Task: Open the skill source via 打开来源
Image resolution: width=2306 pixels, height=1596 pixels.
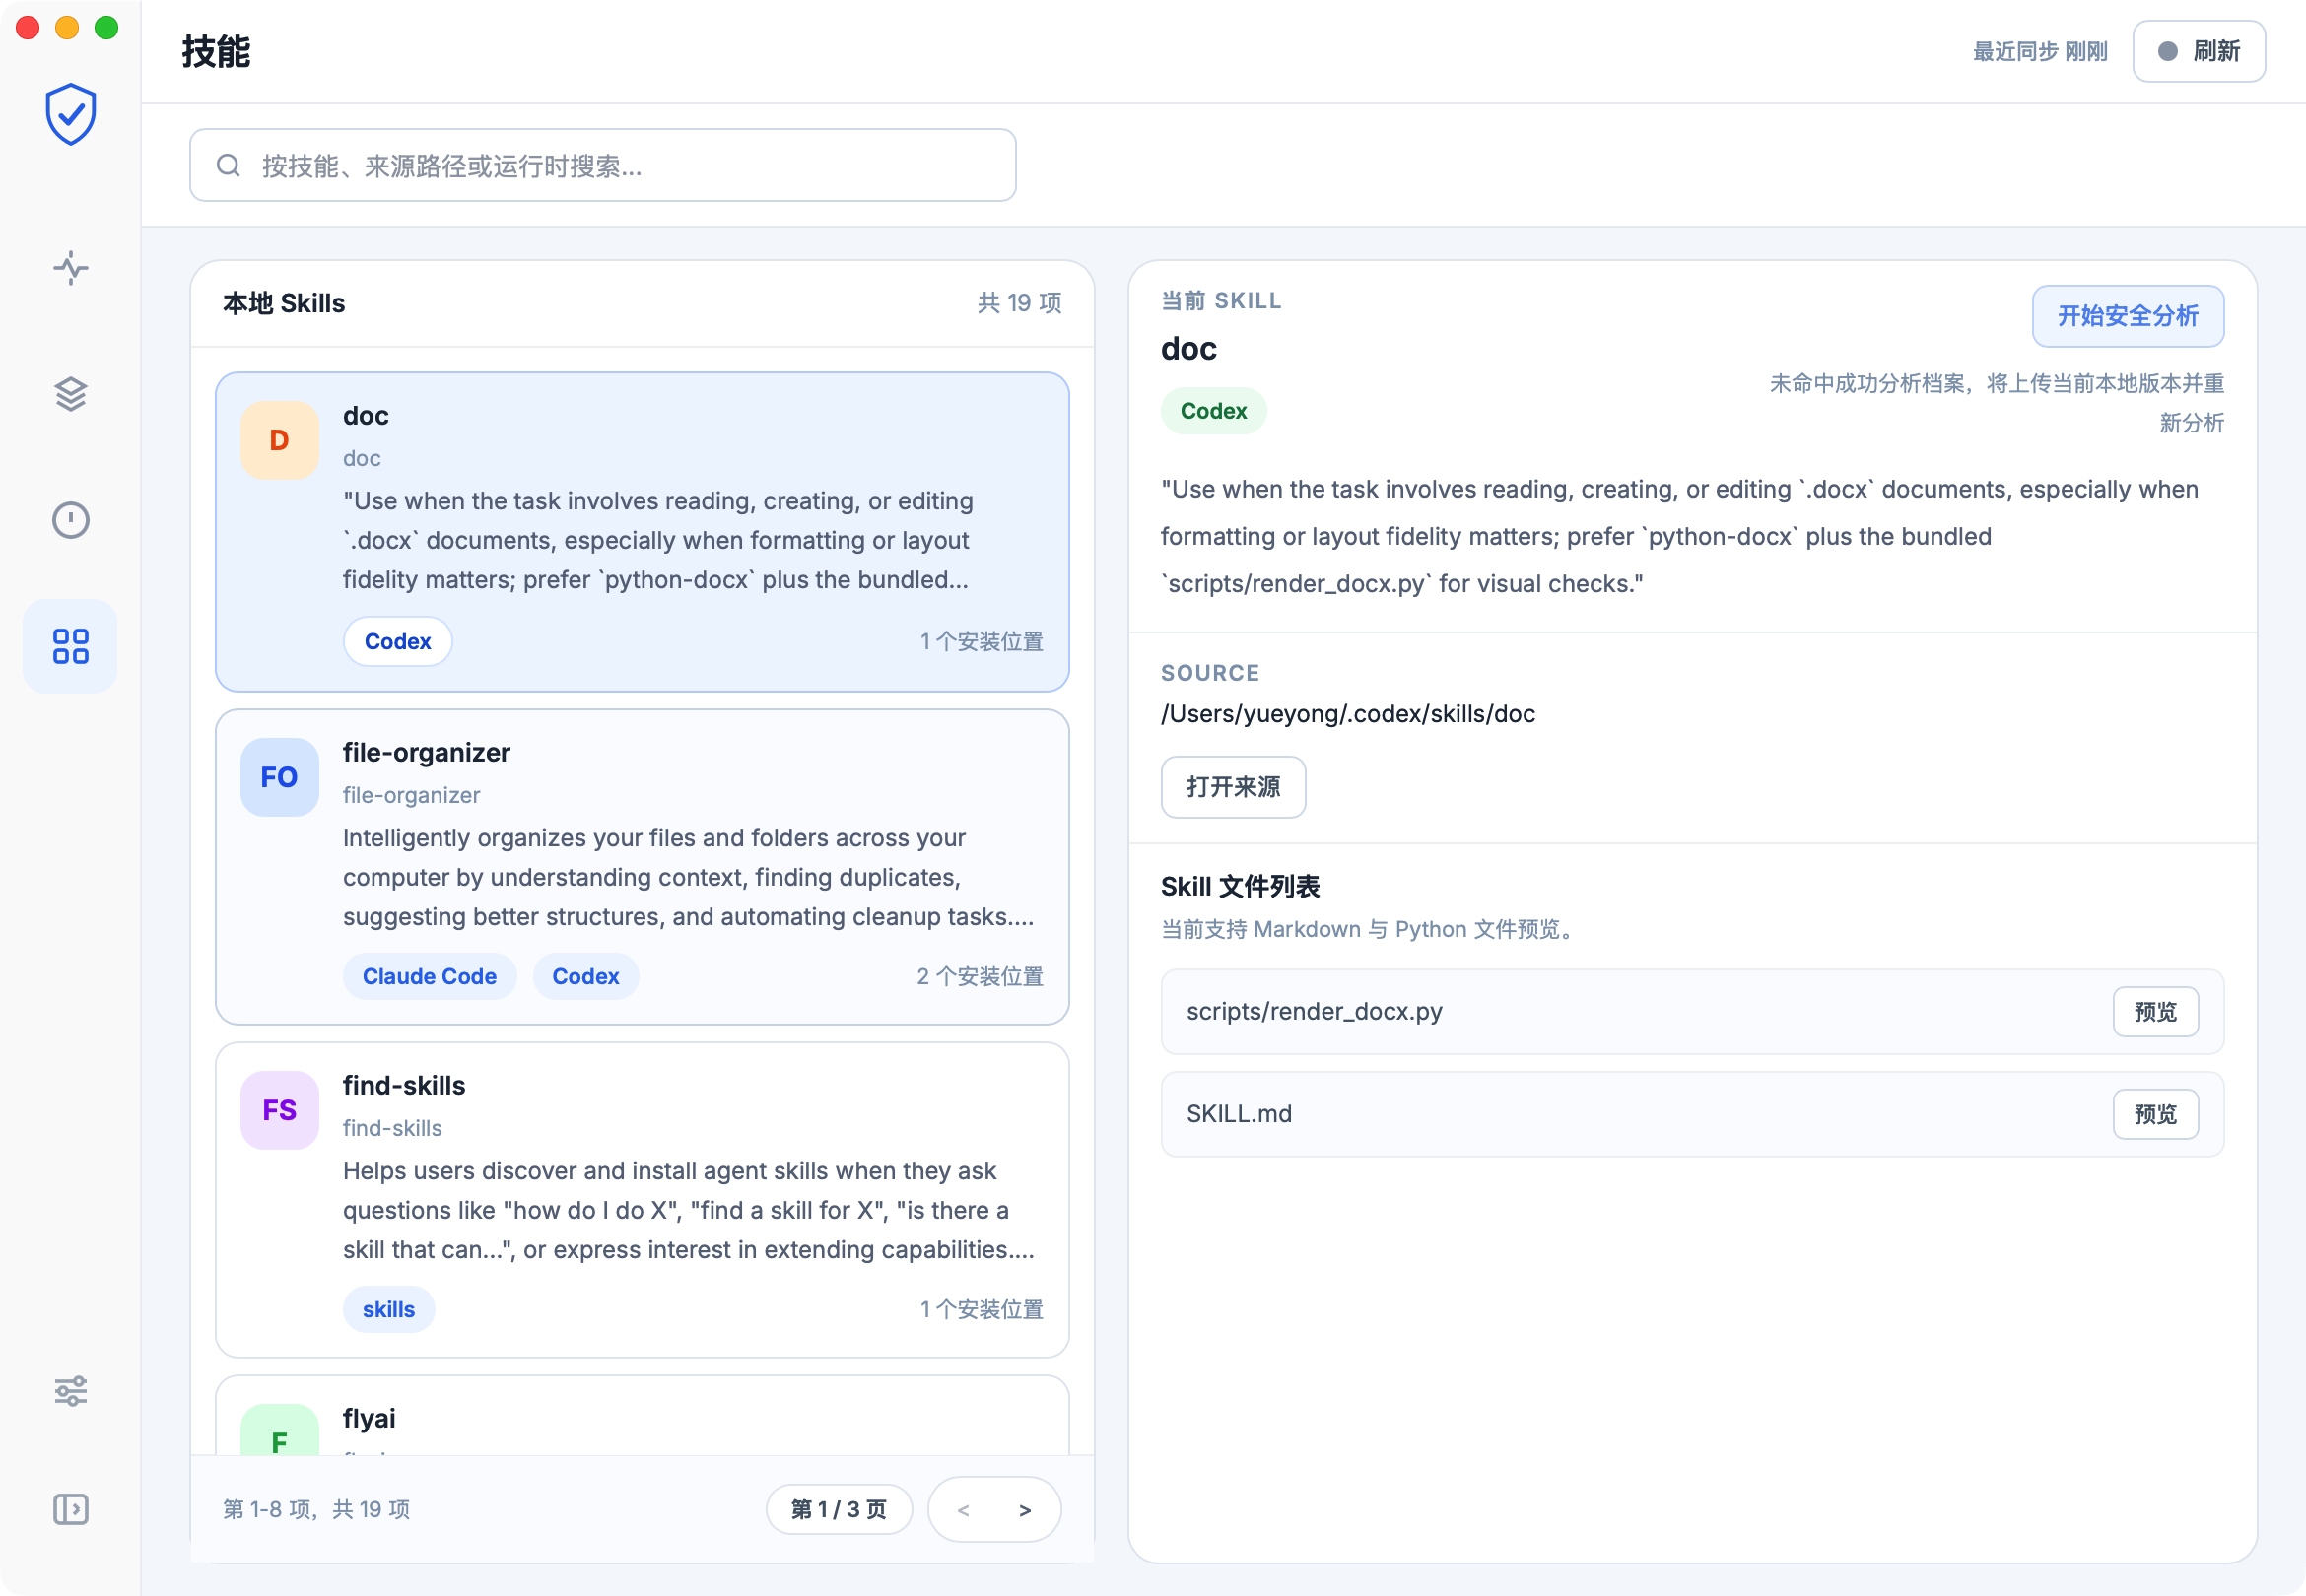Action: (1233, 787)
